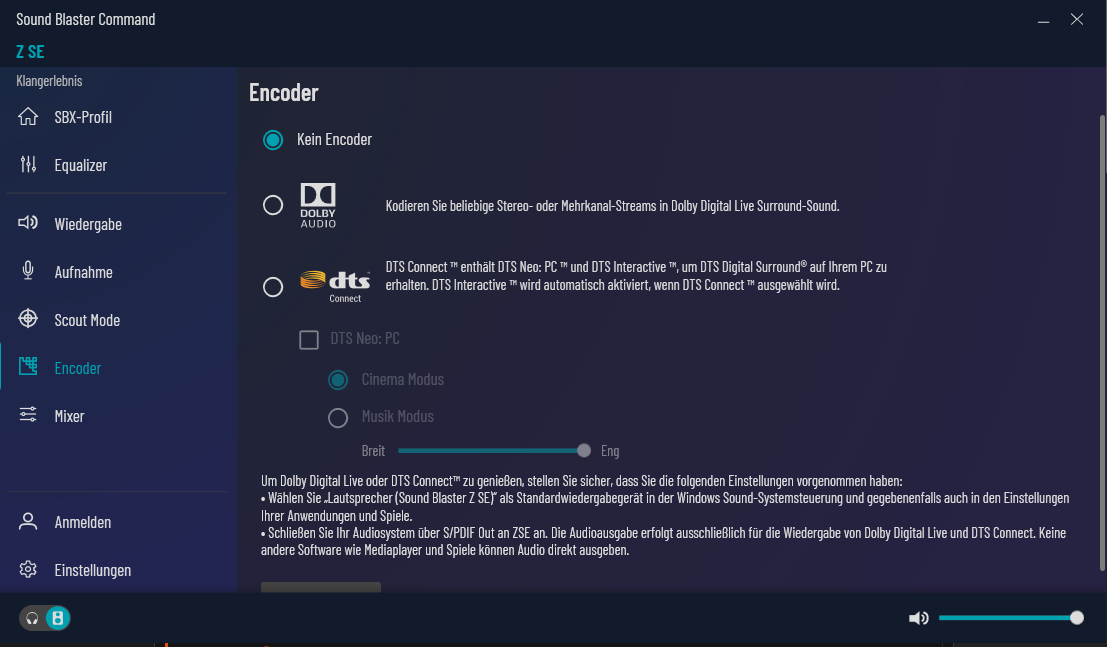Select the DTS Connect radio button
The height and width of the screenshot is (647, 1107).
[x=273, y=287]
